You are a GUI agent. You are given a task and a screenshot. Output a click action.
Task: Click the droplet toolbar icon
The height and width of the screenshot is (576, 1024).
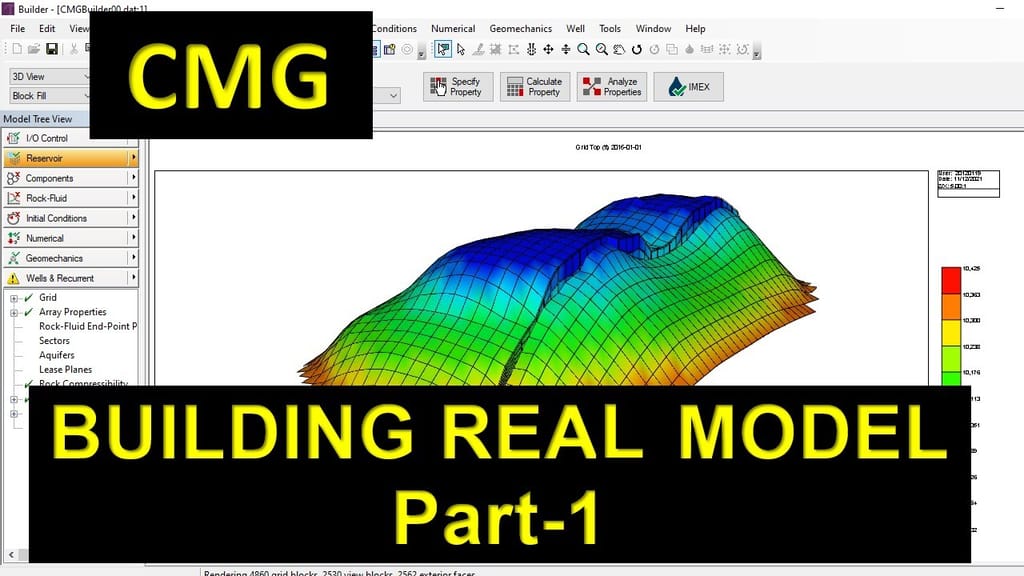(689, 49)
